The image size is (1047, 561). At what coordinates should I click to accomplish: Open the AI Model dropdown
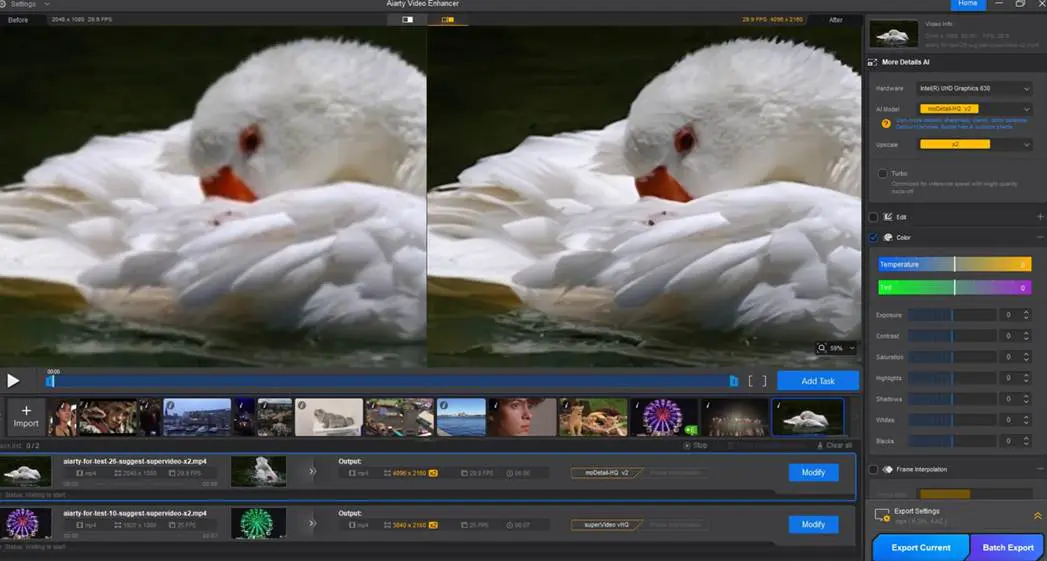[x=975, y=108]
